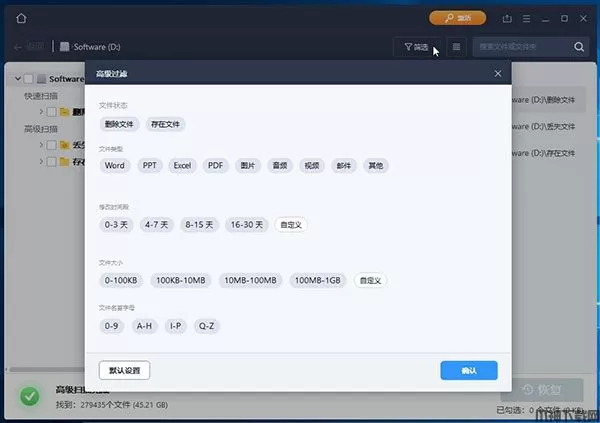Select the 快速扫描 tree label
Screen dimensions: 600x423
41,96
